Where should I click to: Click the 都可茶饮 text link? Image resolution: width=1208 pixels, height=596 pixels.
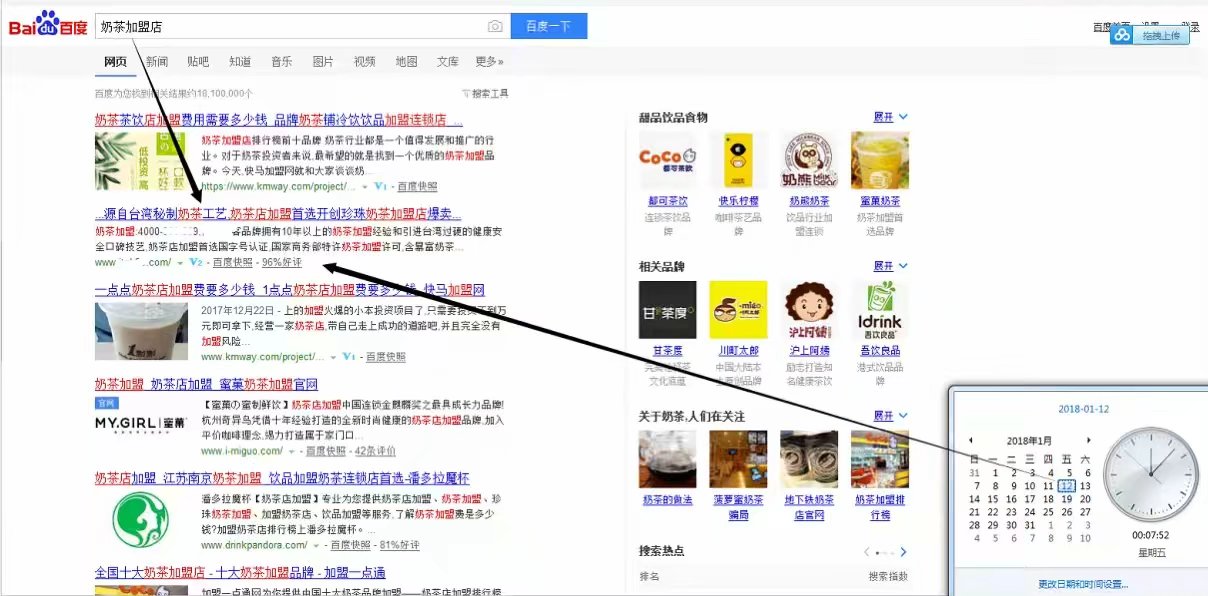668,201
